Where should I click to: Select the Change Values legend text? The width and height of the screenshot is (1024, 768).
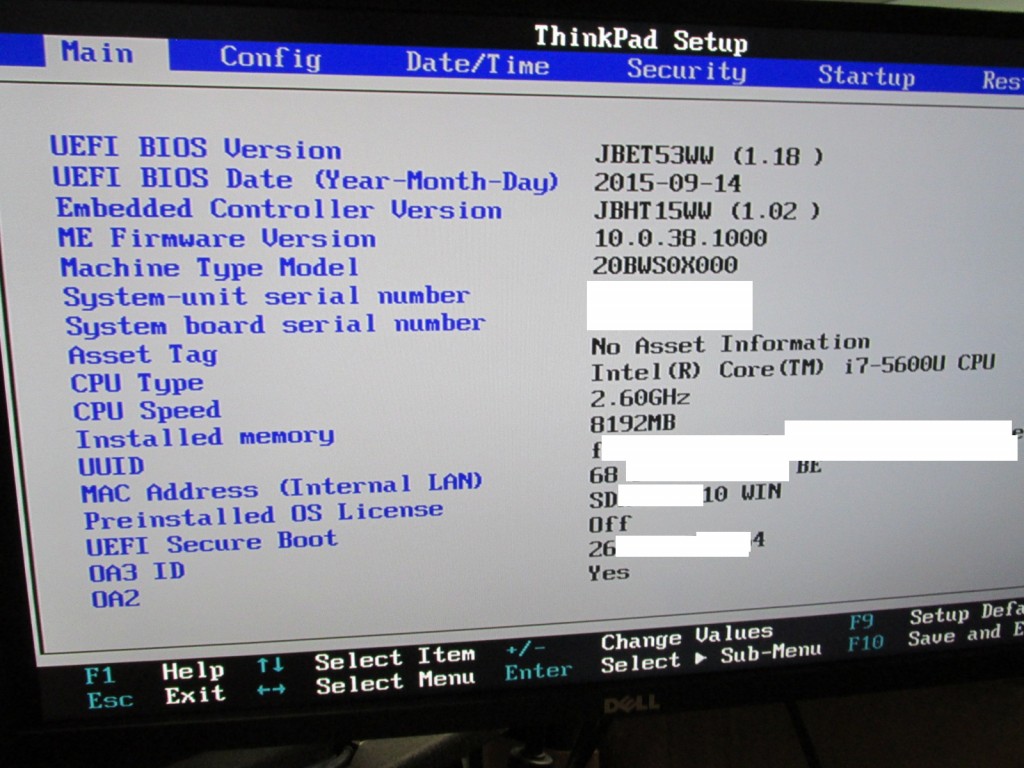click(687, 637)
